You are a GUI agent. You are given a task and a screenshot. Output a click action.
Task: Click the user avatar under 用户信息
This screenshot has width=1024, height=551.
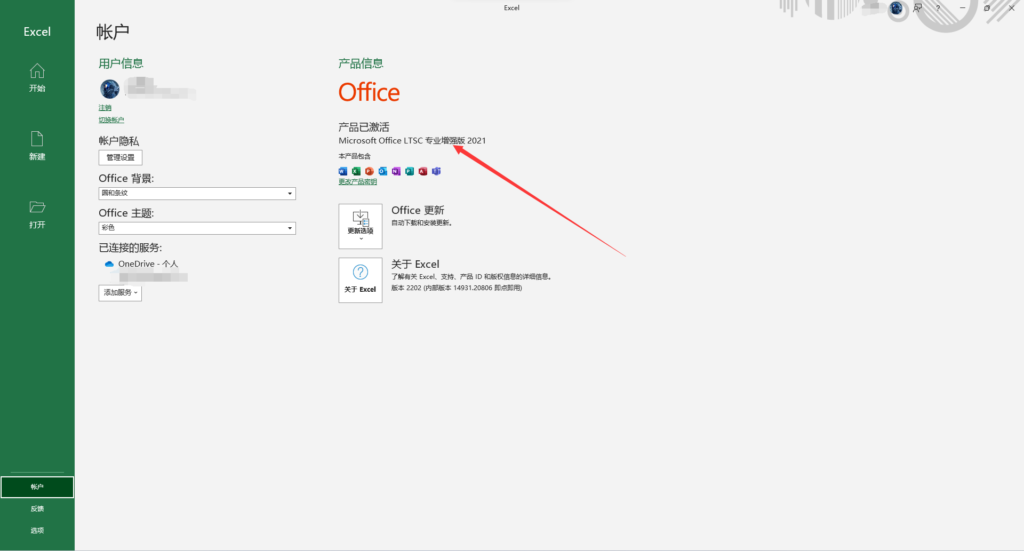110,88
